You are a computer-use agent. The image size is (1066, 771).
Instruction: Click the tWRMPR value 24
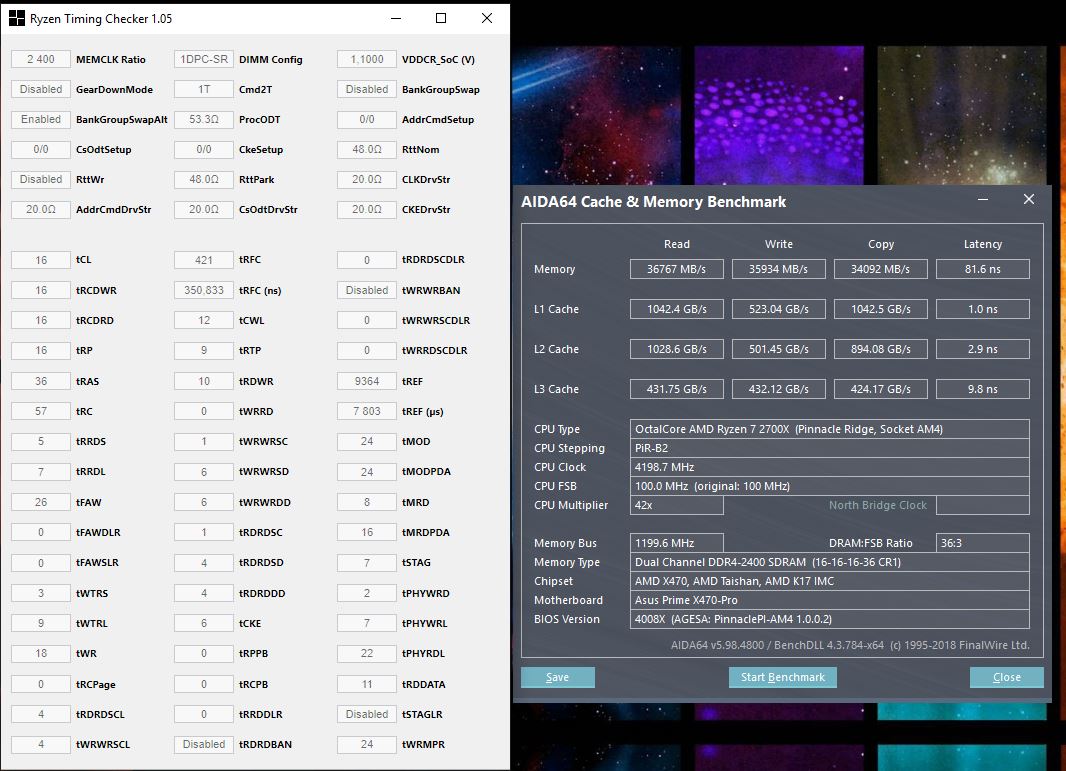(366, 744)
